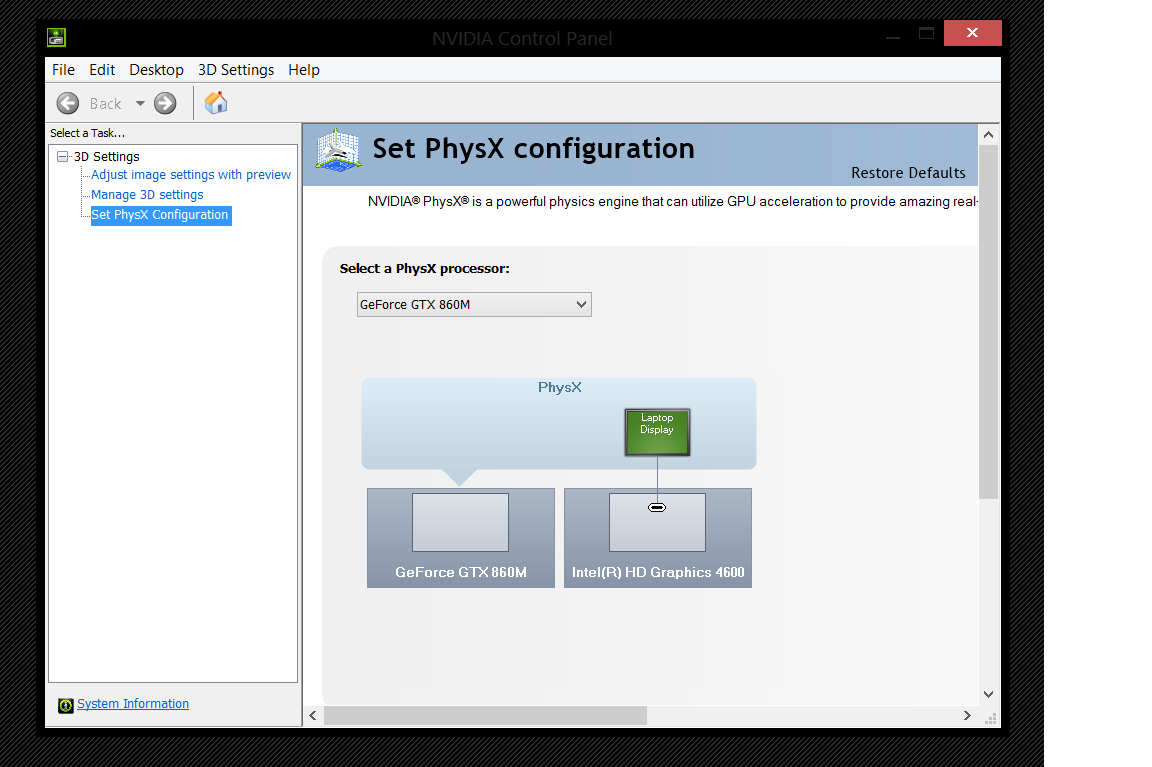The height and width of the screenshot is (767, 1152).
Task: Click the horizontal scrollbar left arrow
Action: pos(313,716)
